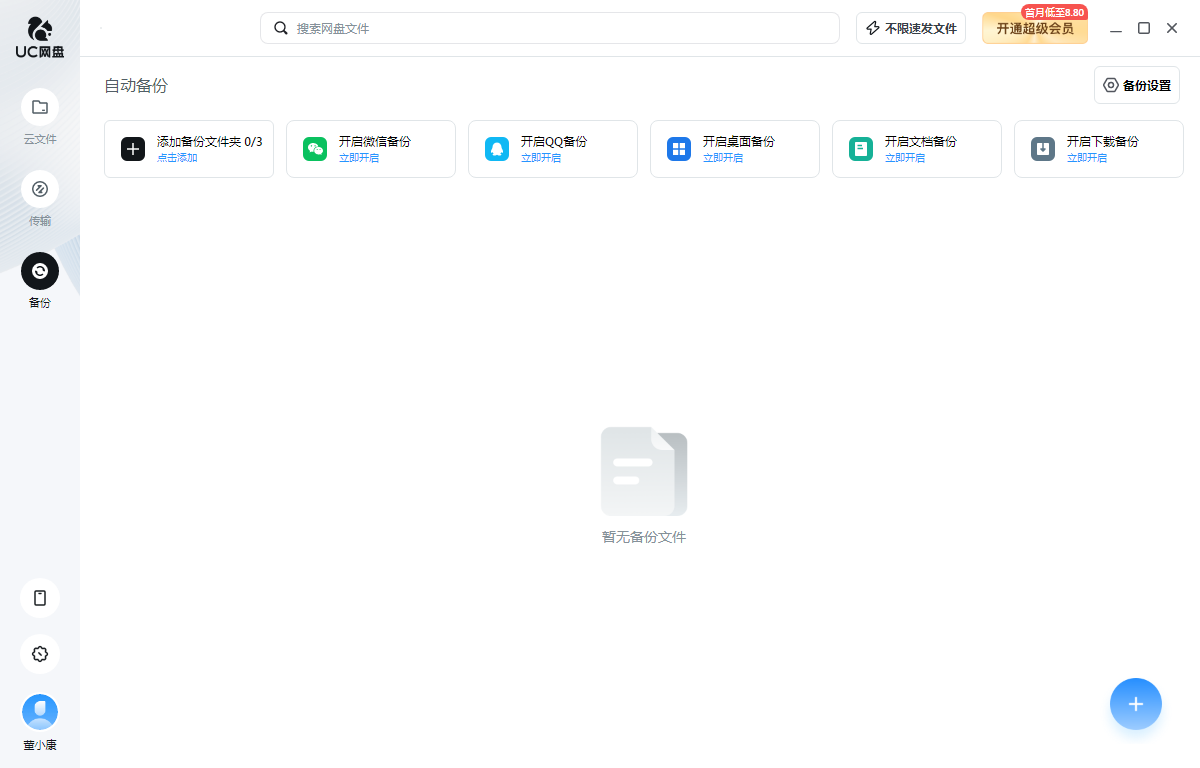Click the UC网盘 logo

(x=40, y=37)
